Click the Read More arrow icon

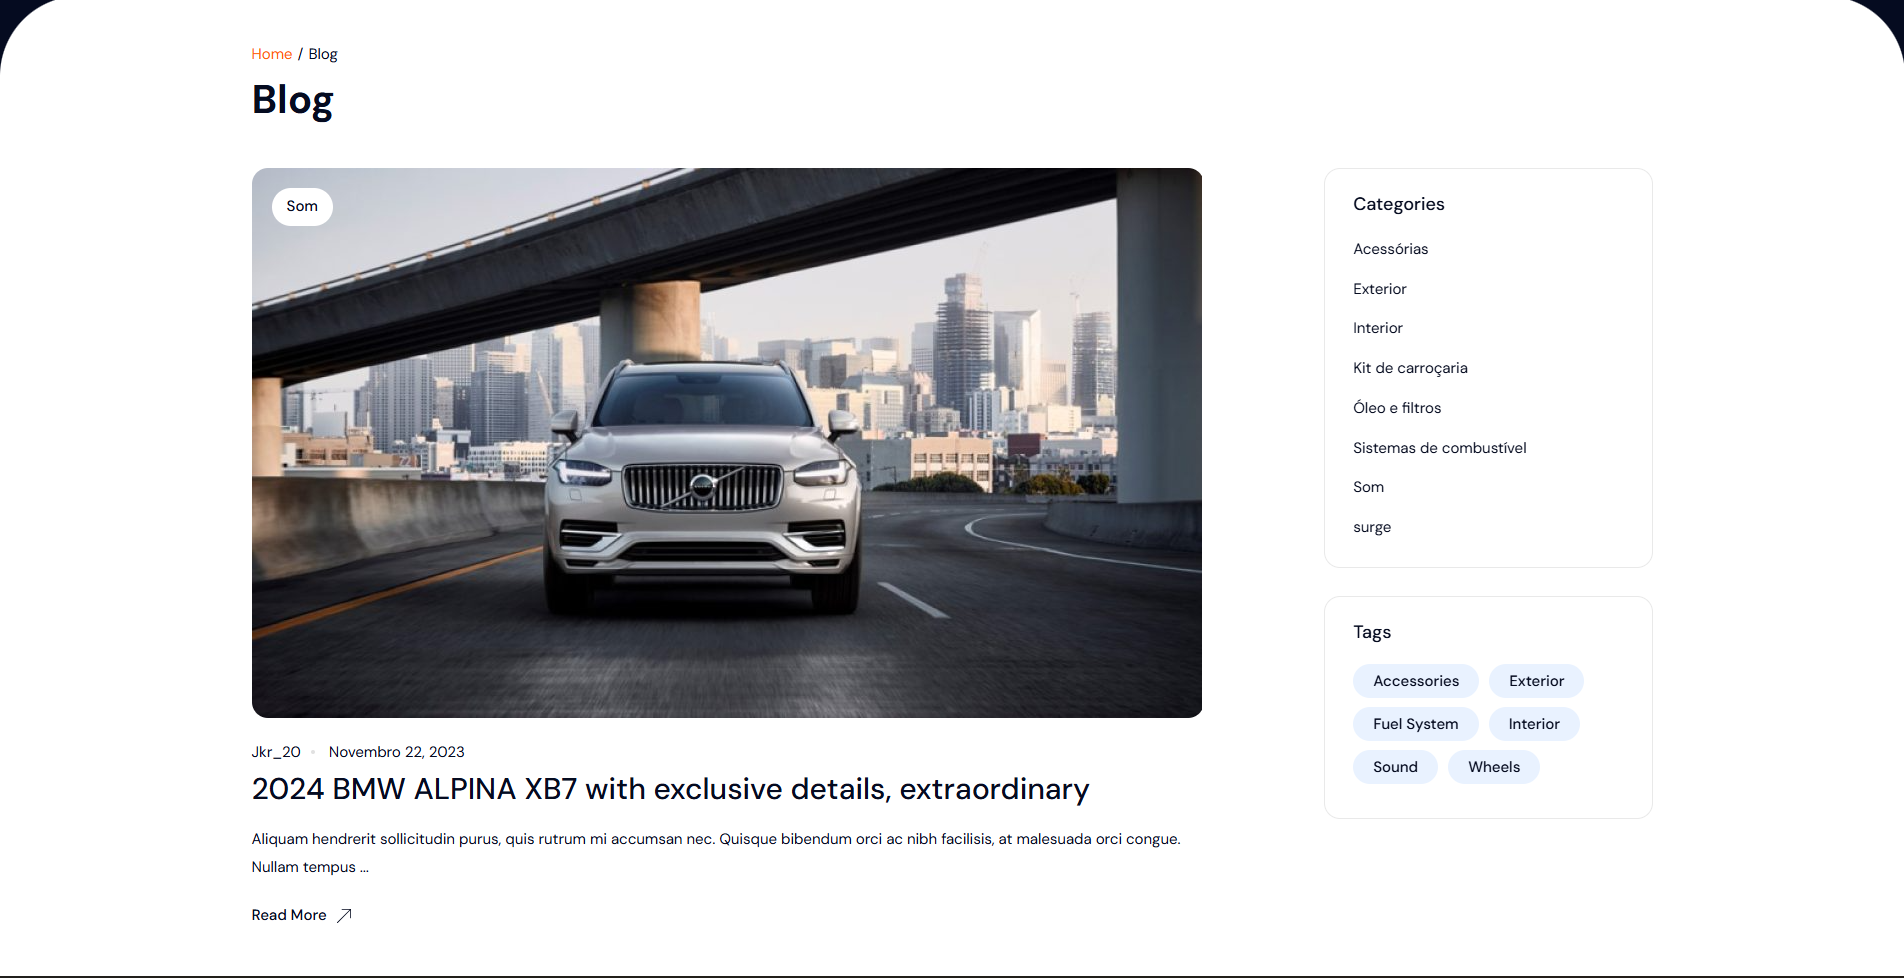[x=344, y=915]
